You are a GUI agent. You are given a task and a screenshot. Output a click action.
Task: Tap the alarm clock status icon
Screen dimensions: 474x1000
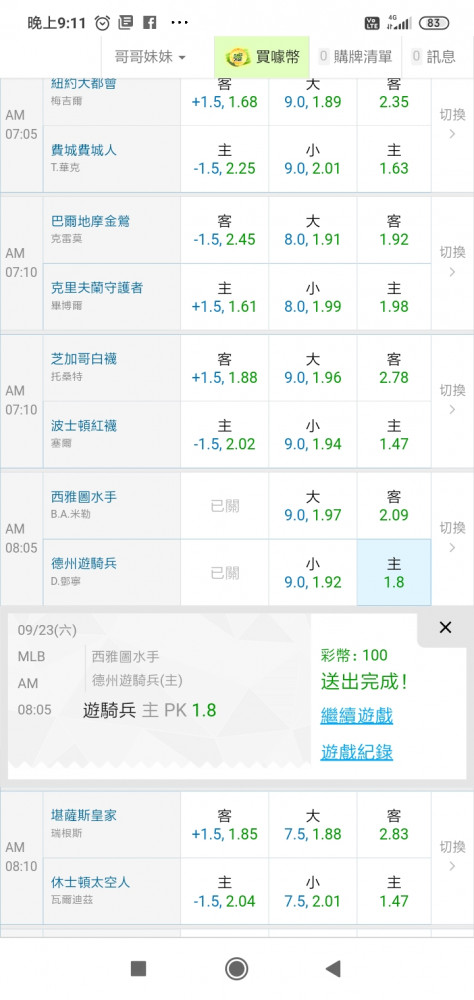pos(102,23)
